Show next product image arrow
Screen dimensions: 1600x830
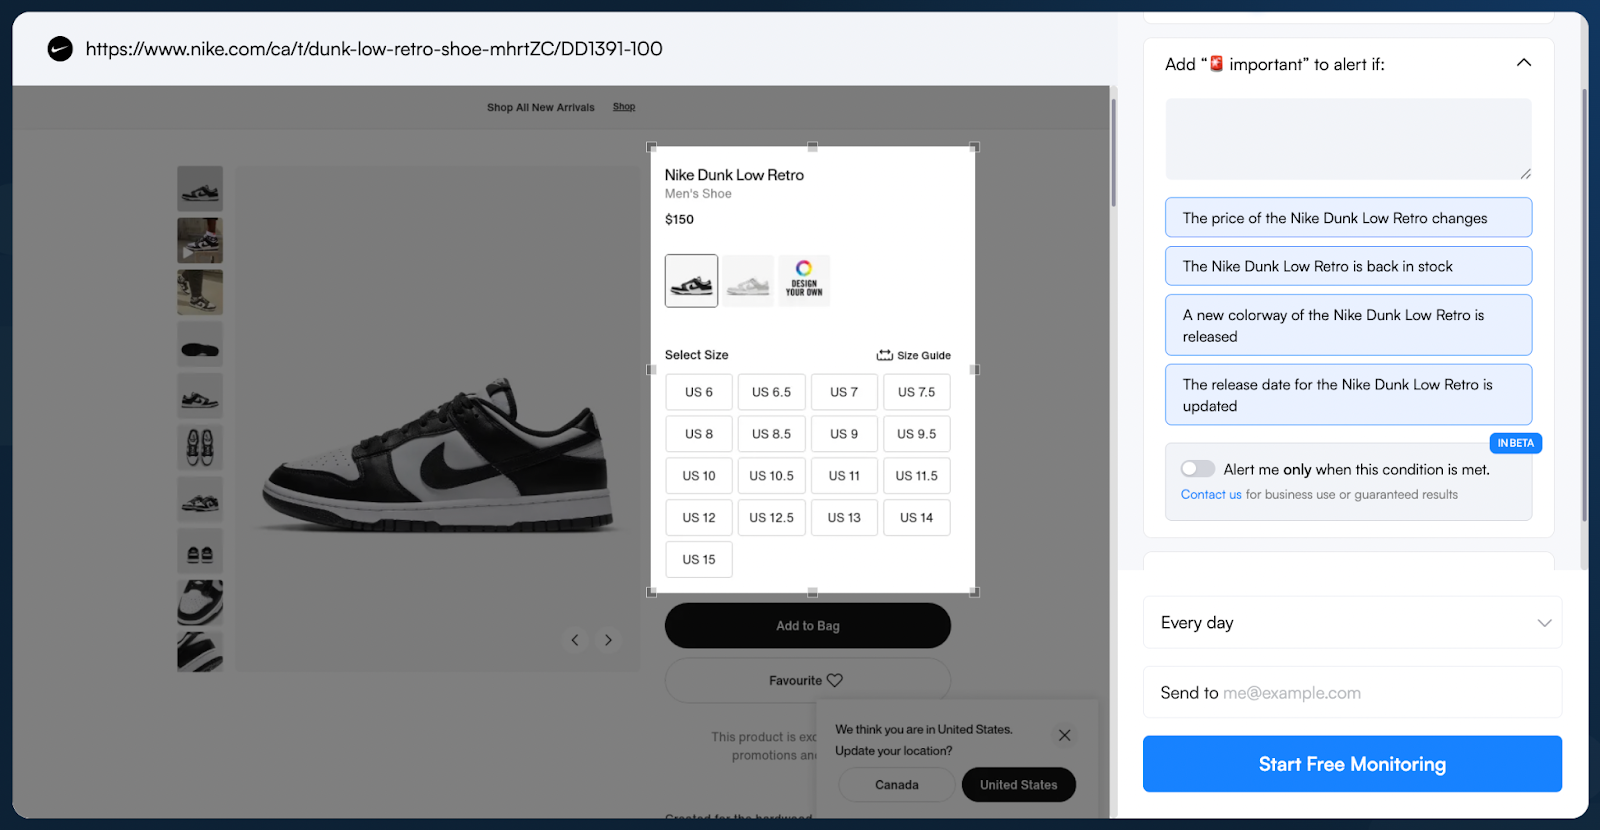pyautogui.click(x=608, y=640)
